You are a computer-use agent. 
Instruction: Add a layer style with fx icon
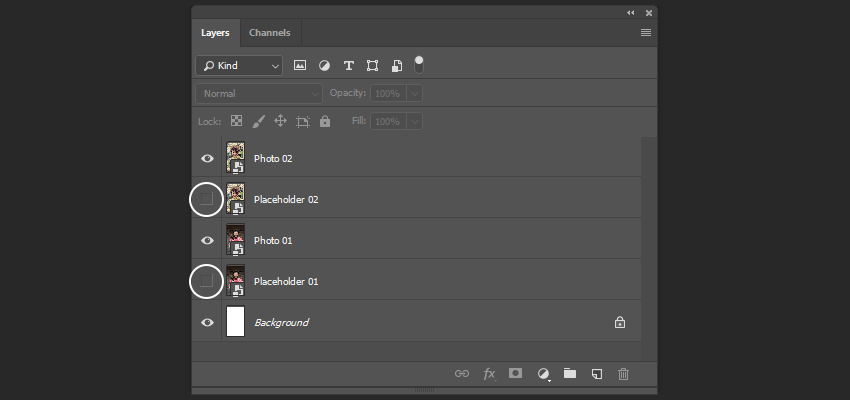(489, 373)
